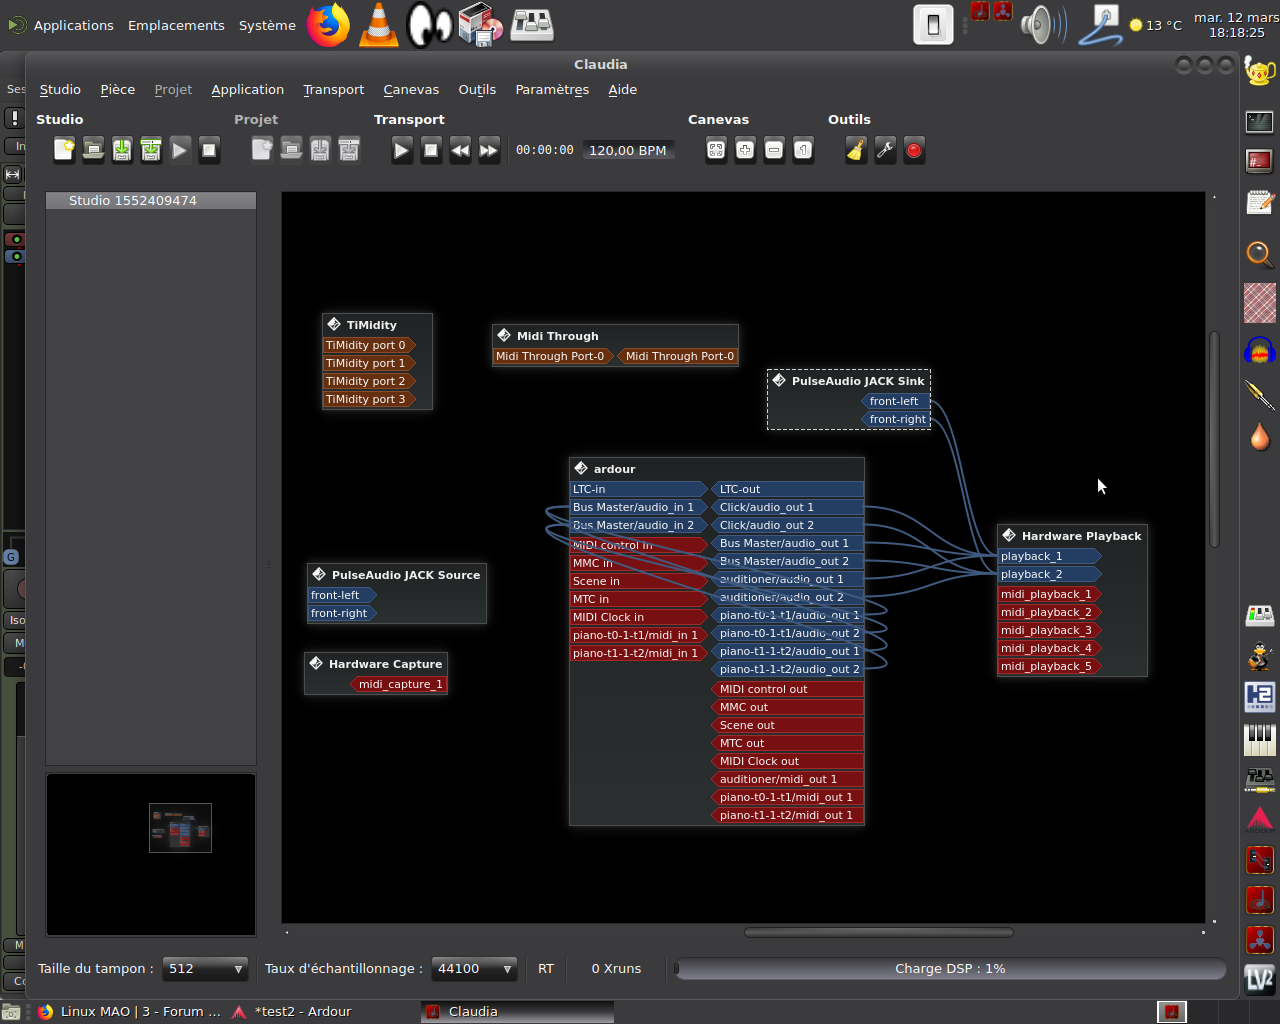Click the canvas minimap preview thumbnail
Viewport: 1280px width, 1024px height.
(x=180, y=828)
